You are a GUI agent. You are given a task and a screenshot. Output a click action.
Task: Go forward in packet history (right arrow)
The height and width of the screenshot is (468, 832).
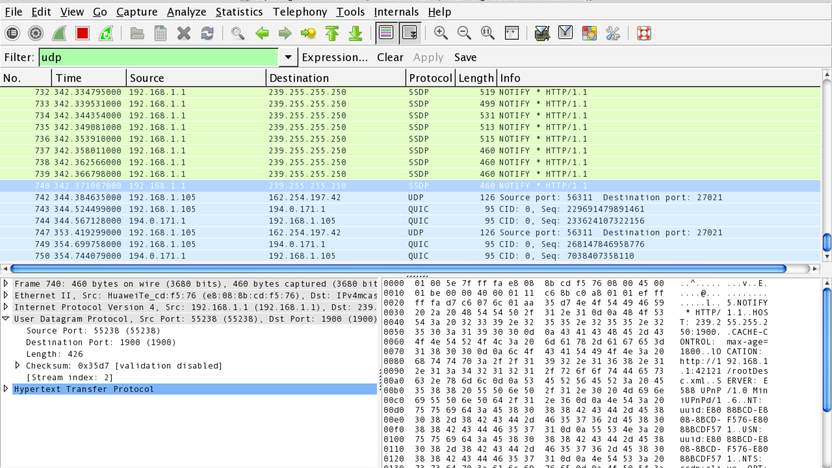pyautogui.click(x=285, y=33)
